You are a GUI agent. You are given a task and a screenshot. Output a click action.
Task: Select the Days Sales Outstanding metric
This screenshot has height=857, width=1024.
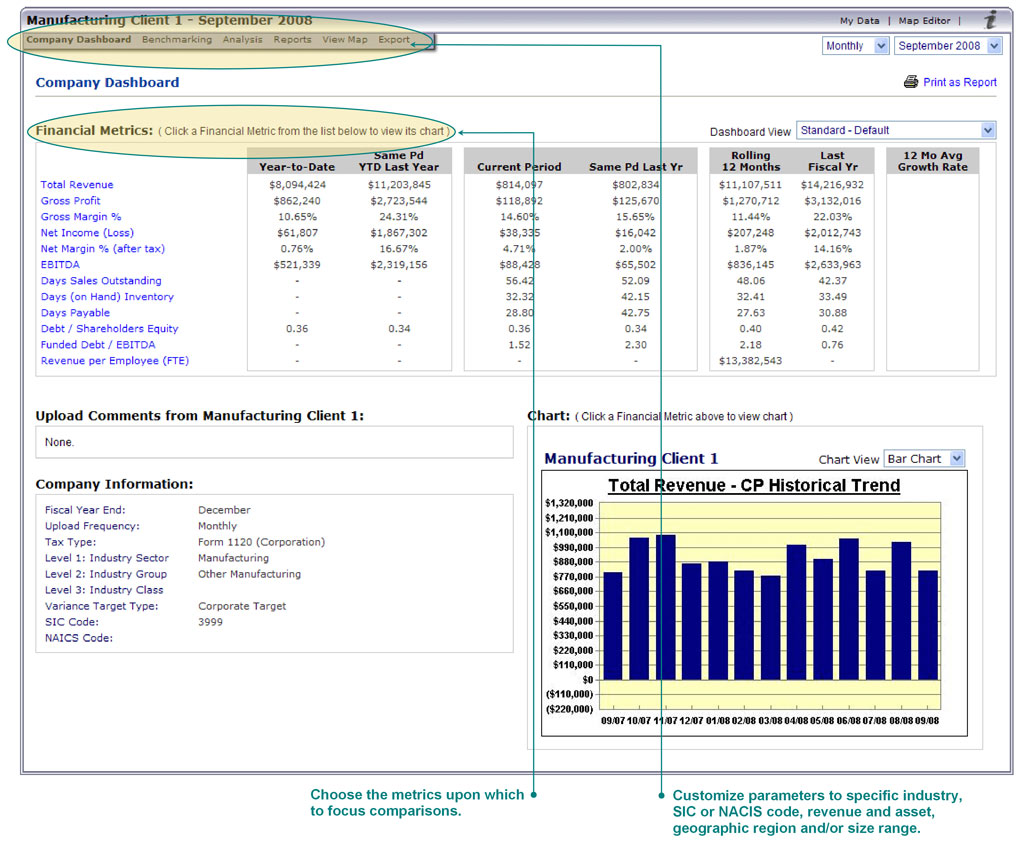pyautogui.click(x=101, y=281)
